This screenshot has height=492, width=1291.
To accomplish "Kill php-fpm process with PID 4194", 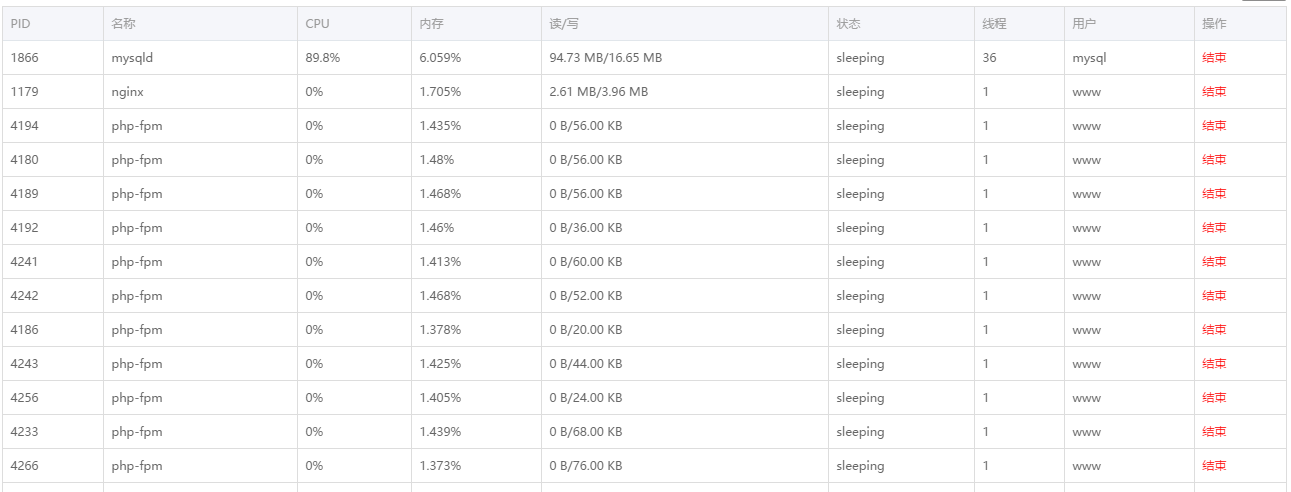I will (1214, 126).
